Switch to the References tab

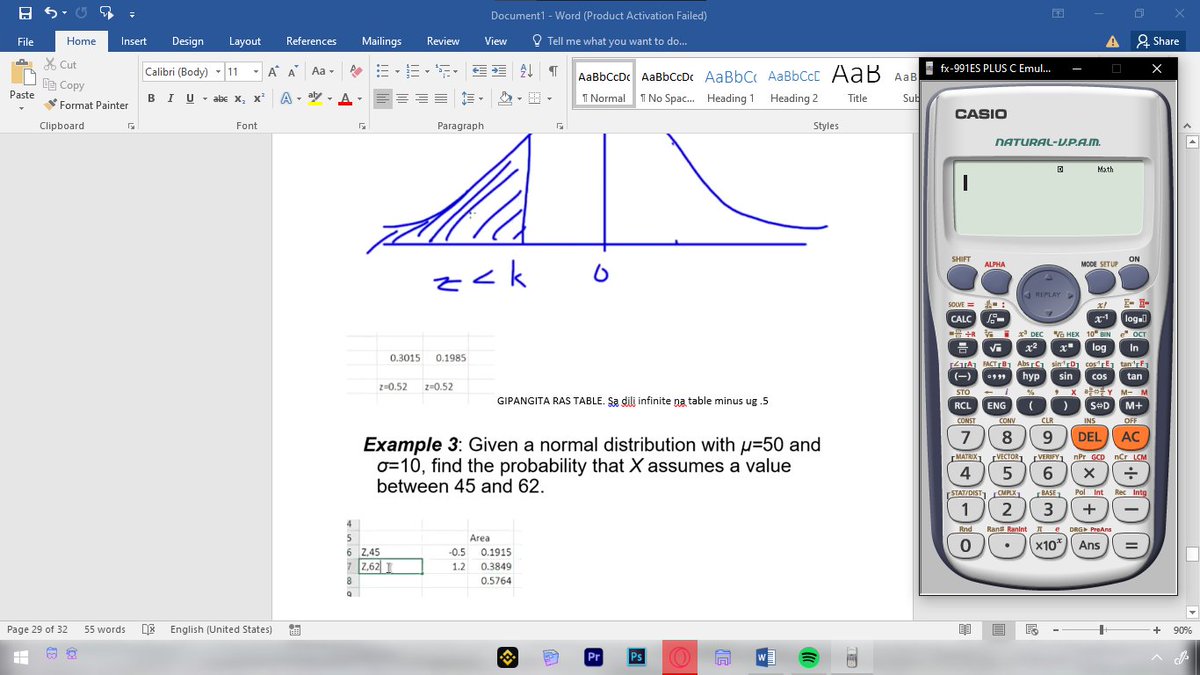311,41
